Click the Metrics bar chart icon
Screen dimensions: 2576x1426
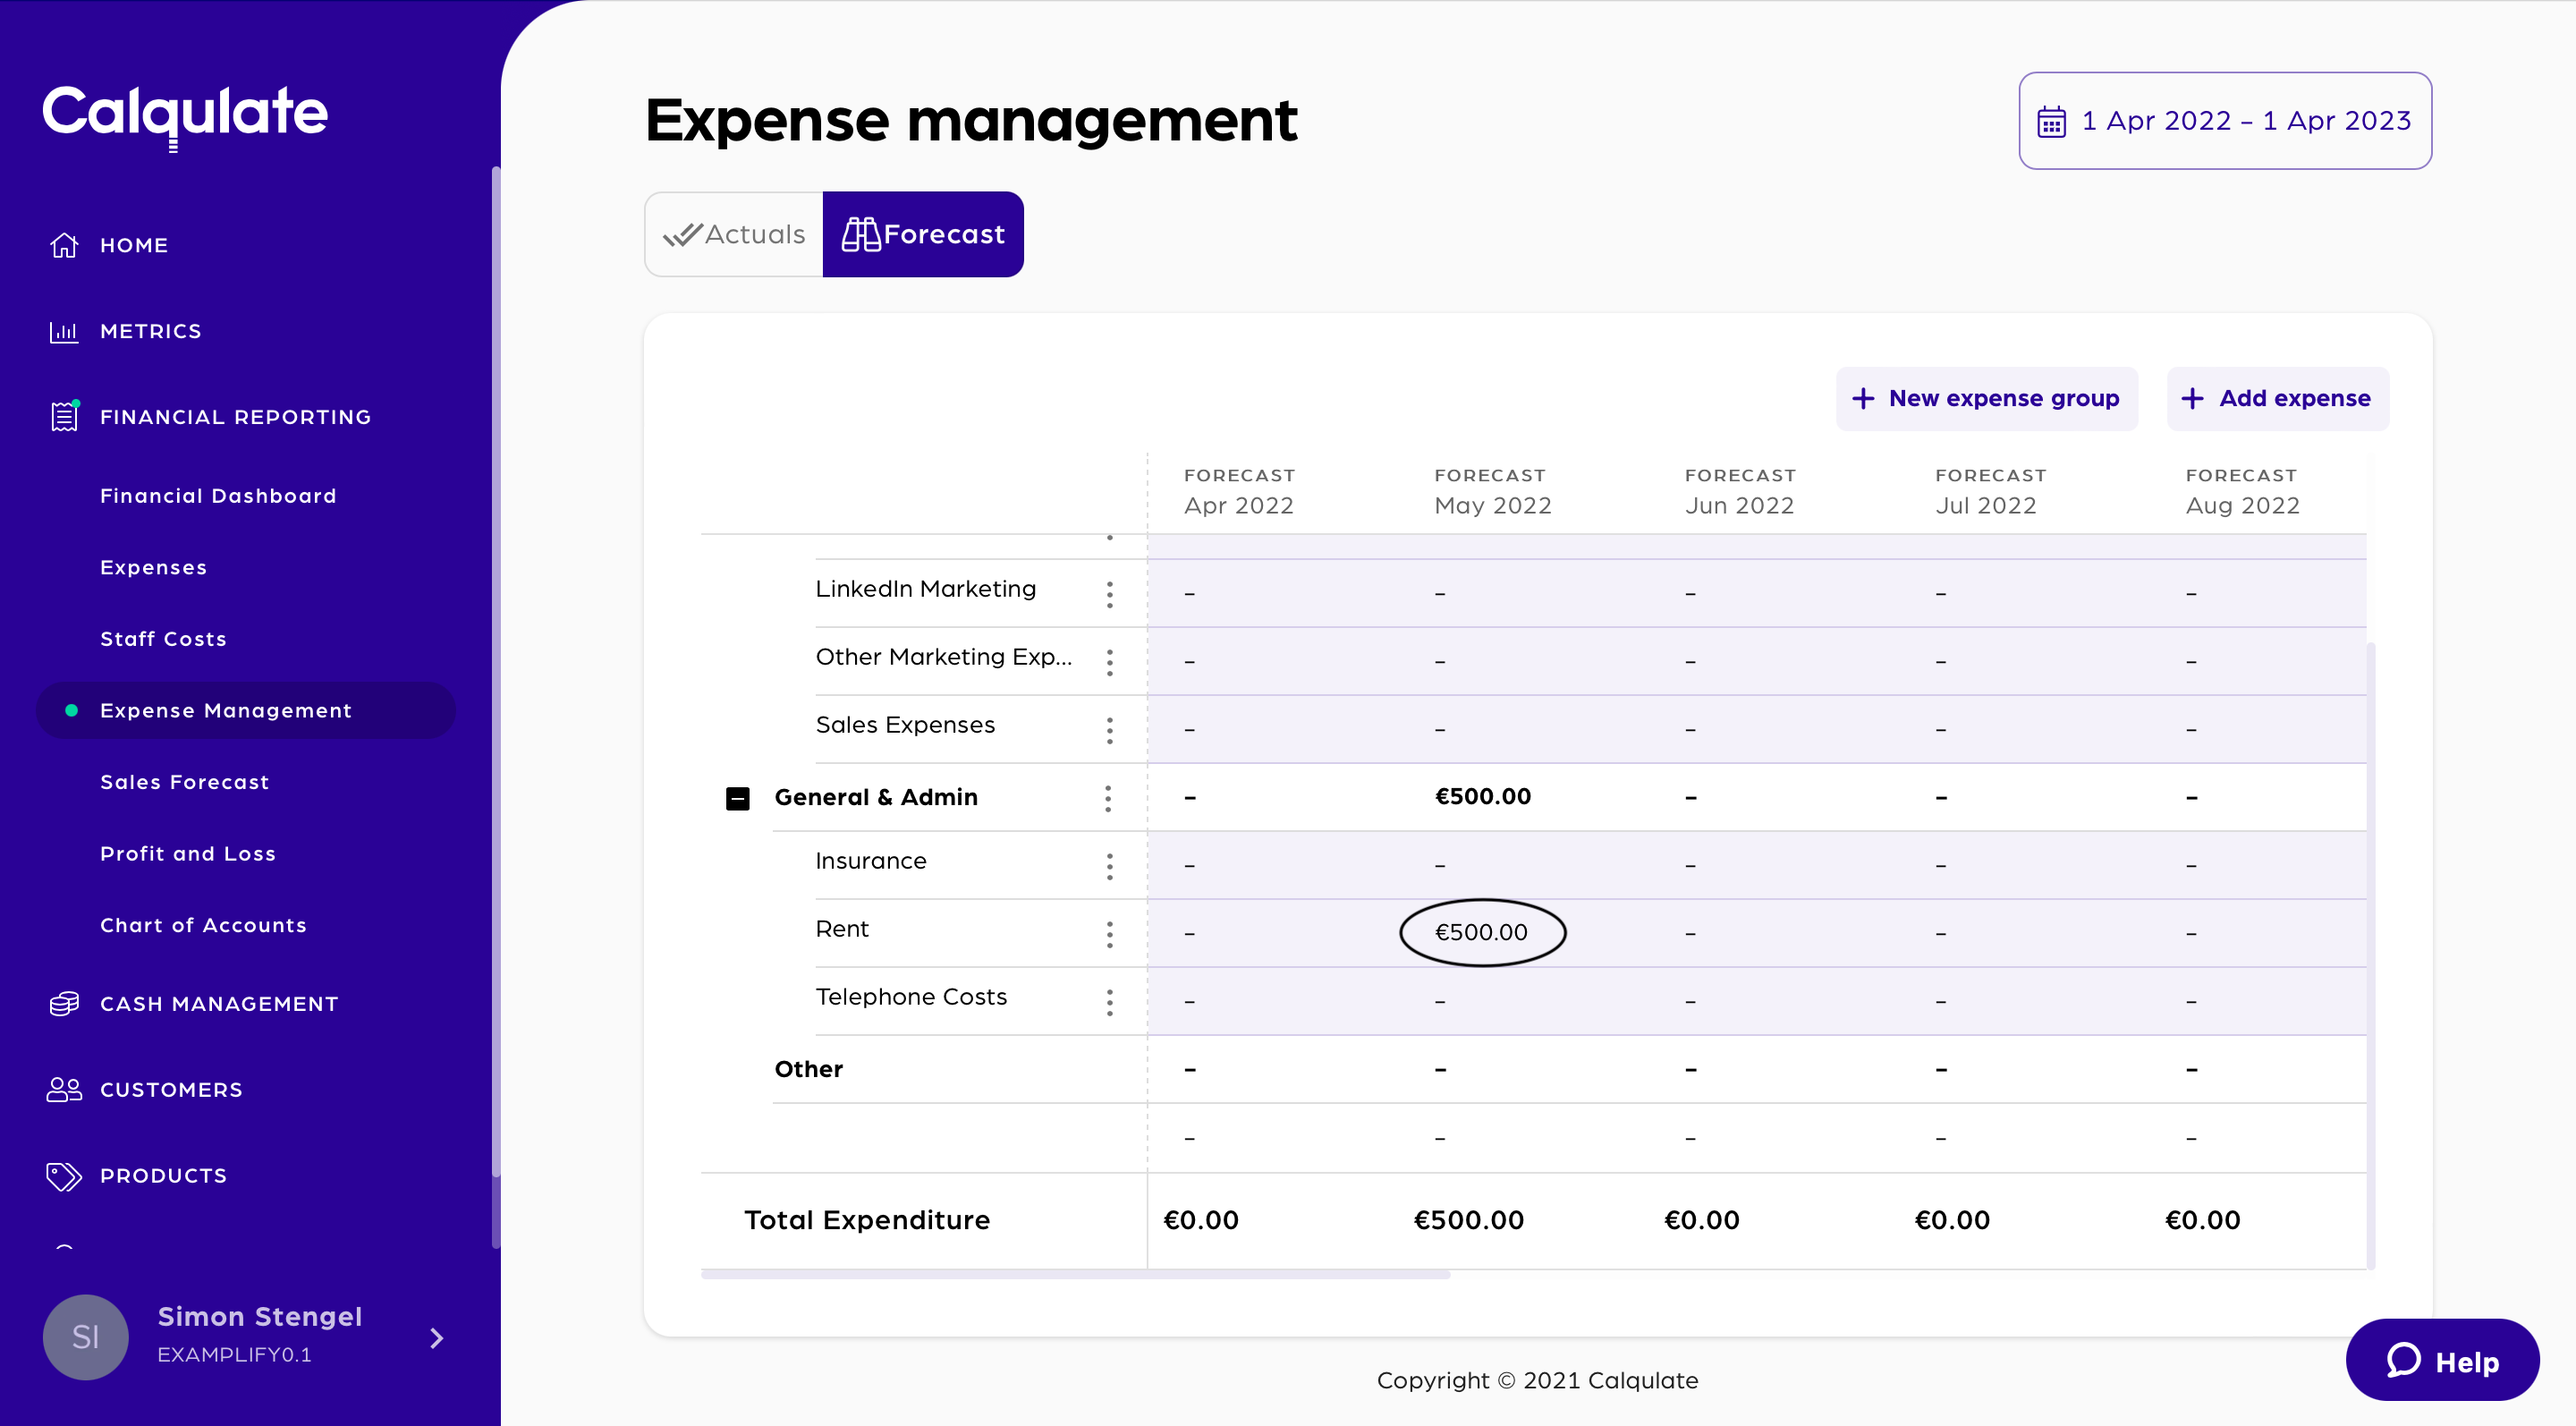pyautogui.click(x=64, y=331)
